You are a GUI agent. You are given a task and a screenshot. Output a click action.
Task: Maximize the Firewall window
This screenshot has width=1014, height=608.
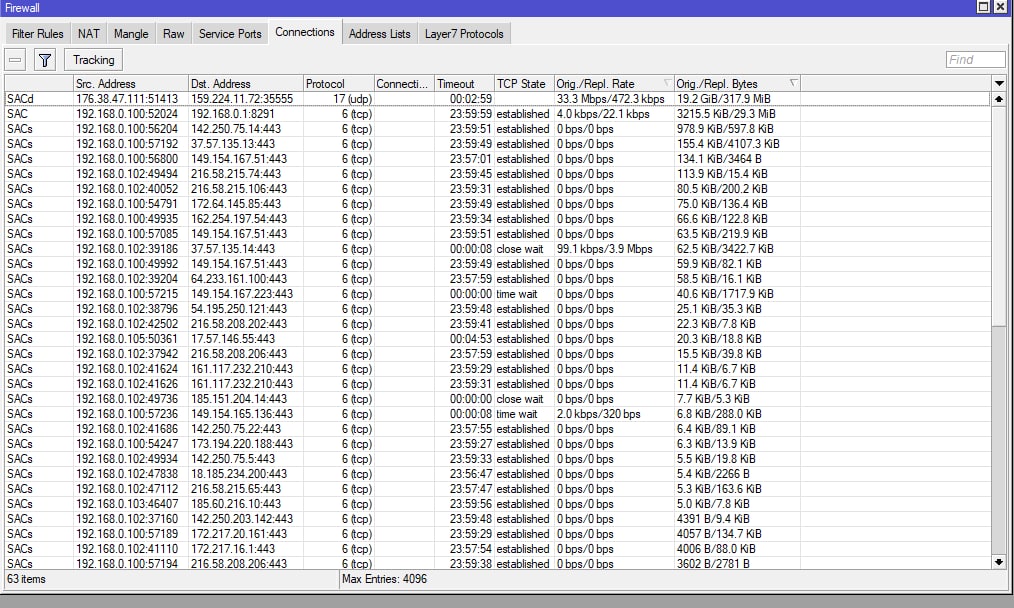coord(983,7)
